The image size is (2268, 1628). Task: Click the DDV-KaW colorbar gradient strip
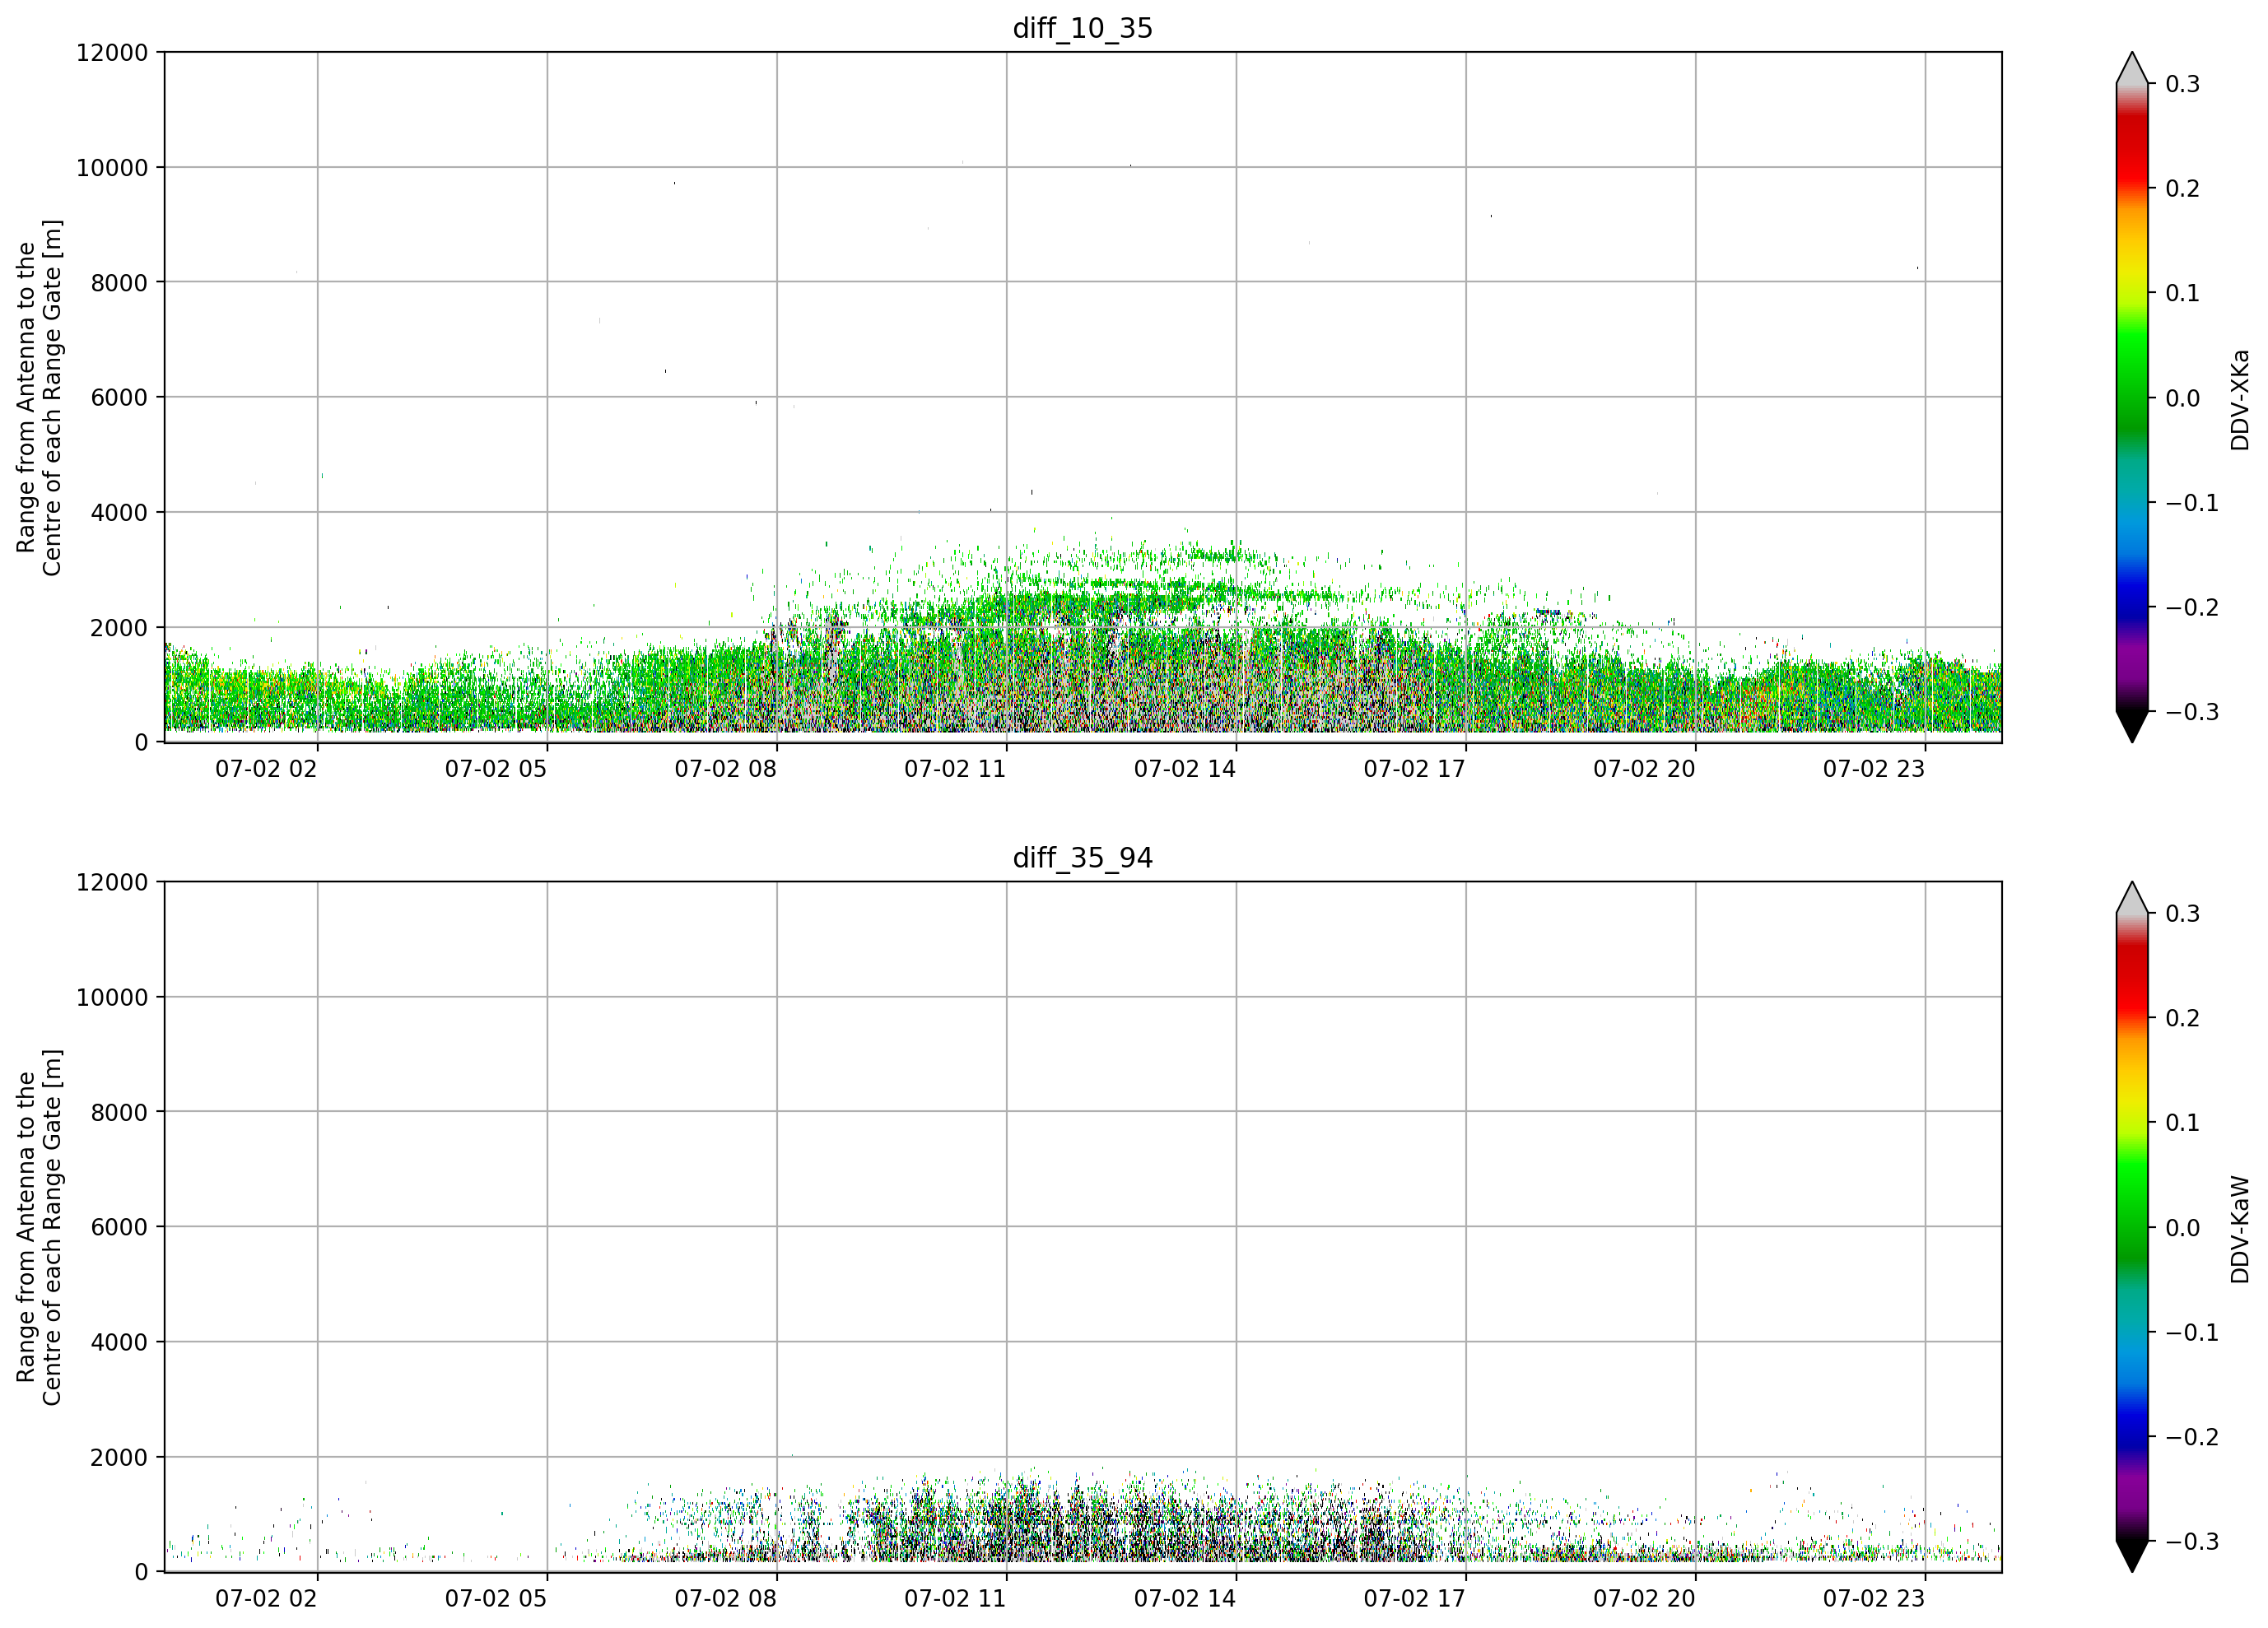pos(2132,1227)
